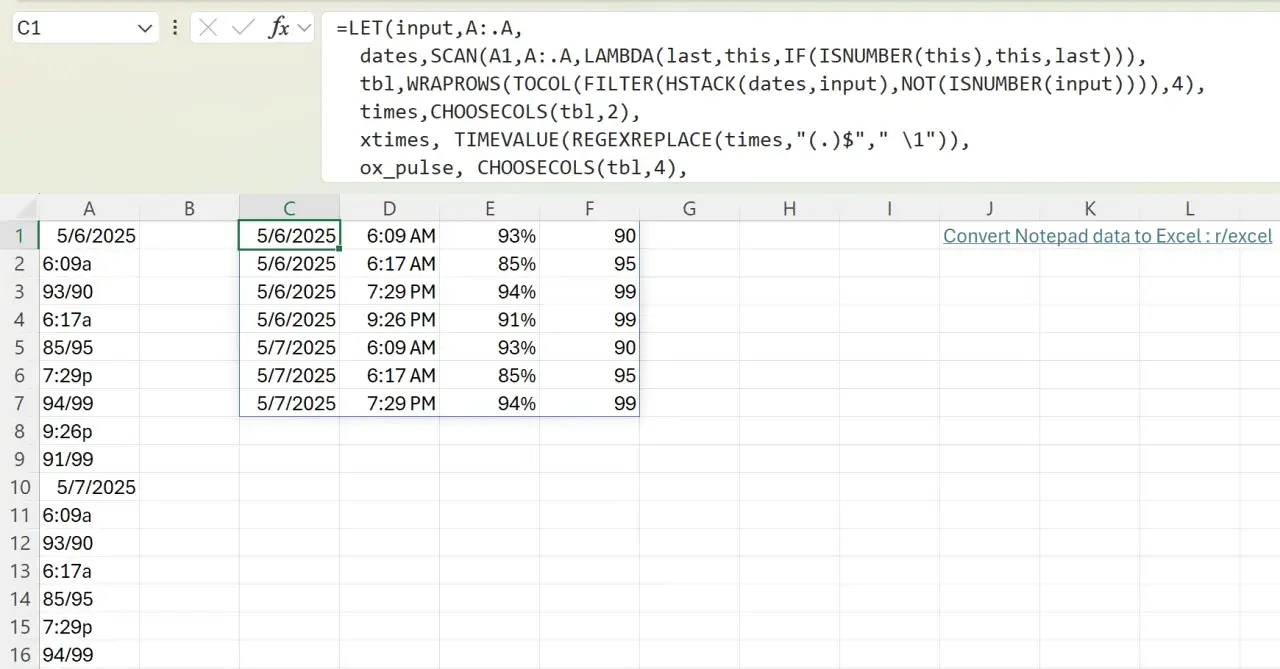Click cell C5 showing 5/7/2025
Image resolution: width=1280 pixels, height=669 pixels.
pyautogui.click(x=289, y=348)
